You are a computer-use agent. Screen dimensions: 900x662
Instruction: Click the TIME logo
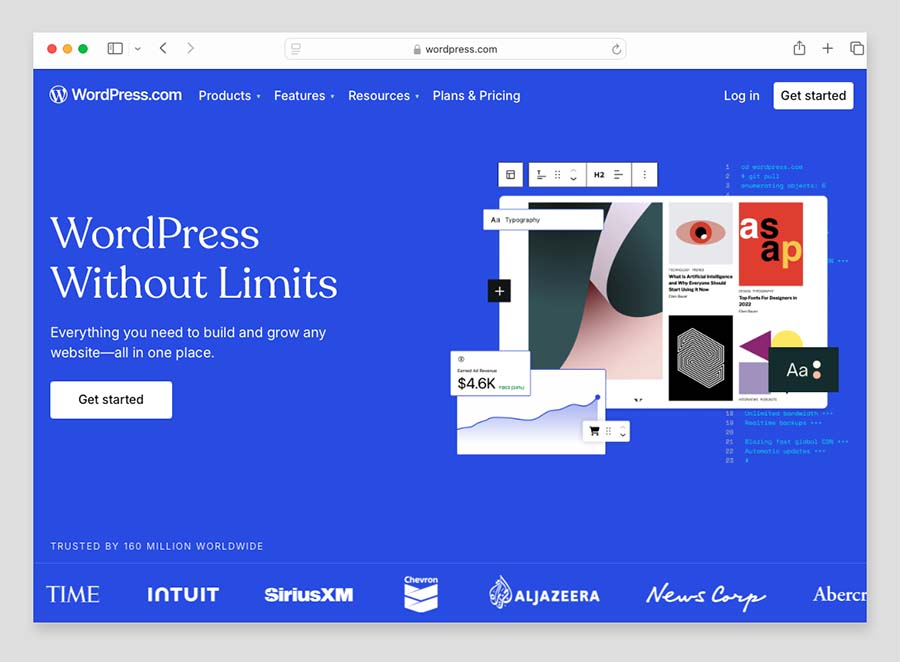coord(73,594)
